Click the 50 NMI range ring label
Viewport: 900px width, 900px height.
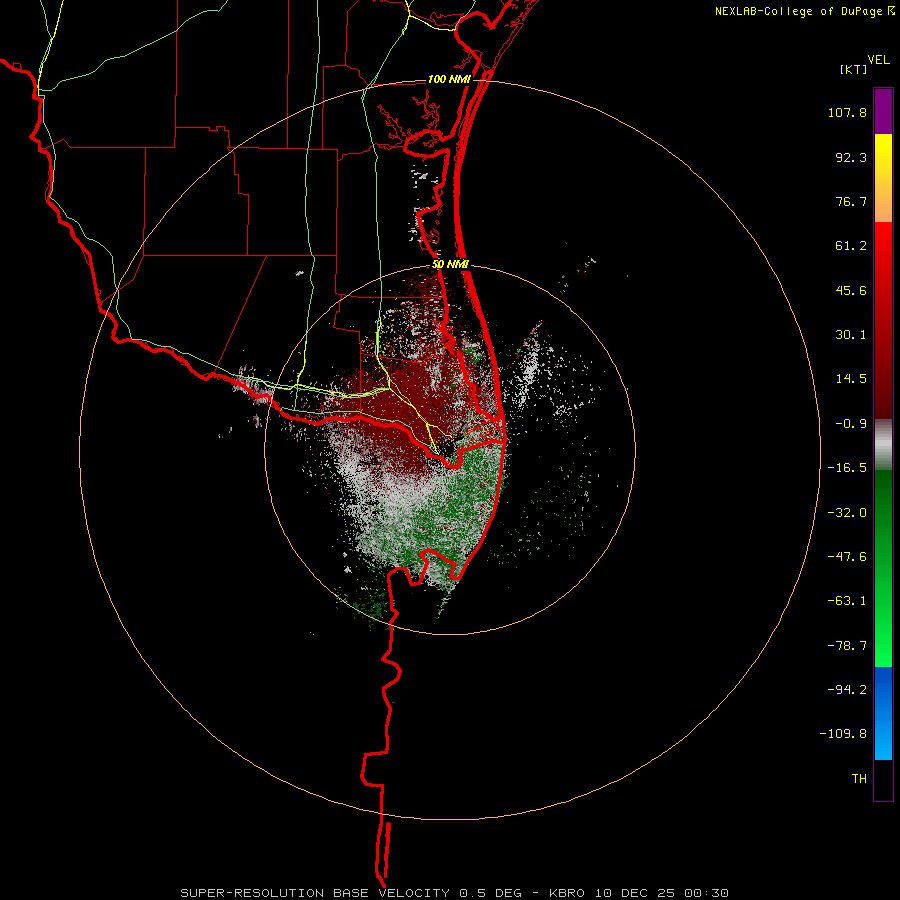451,265
